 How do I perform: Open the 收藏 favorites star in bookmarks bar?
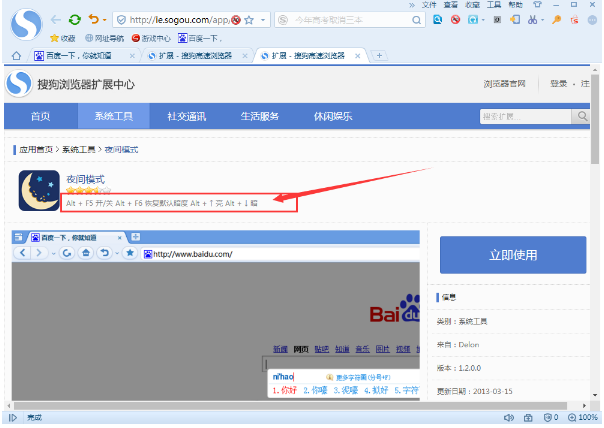(63, 38)
